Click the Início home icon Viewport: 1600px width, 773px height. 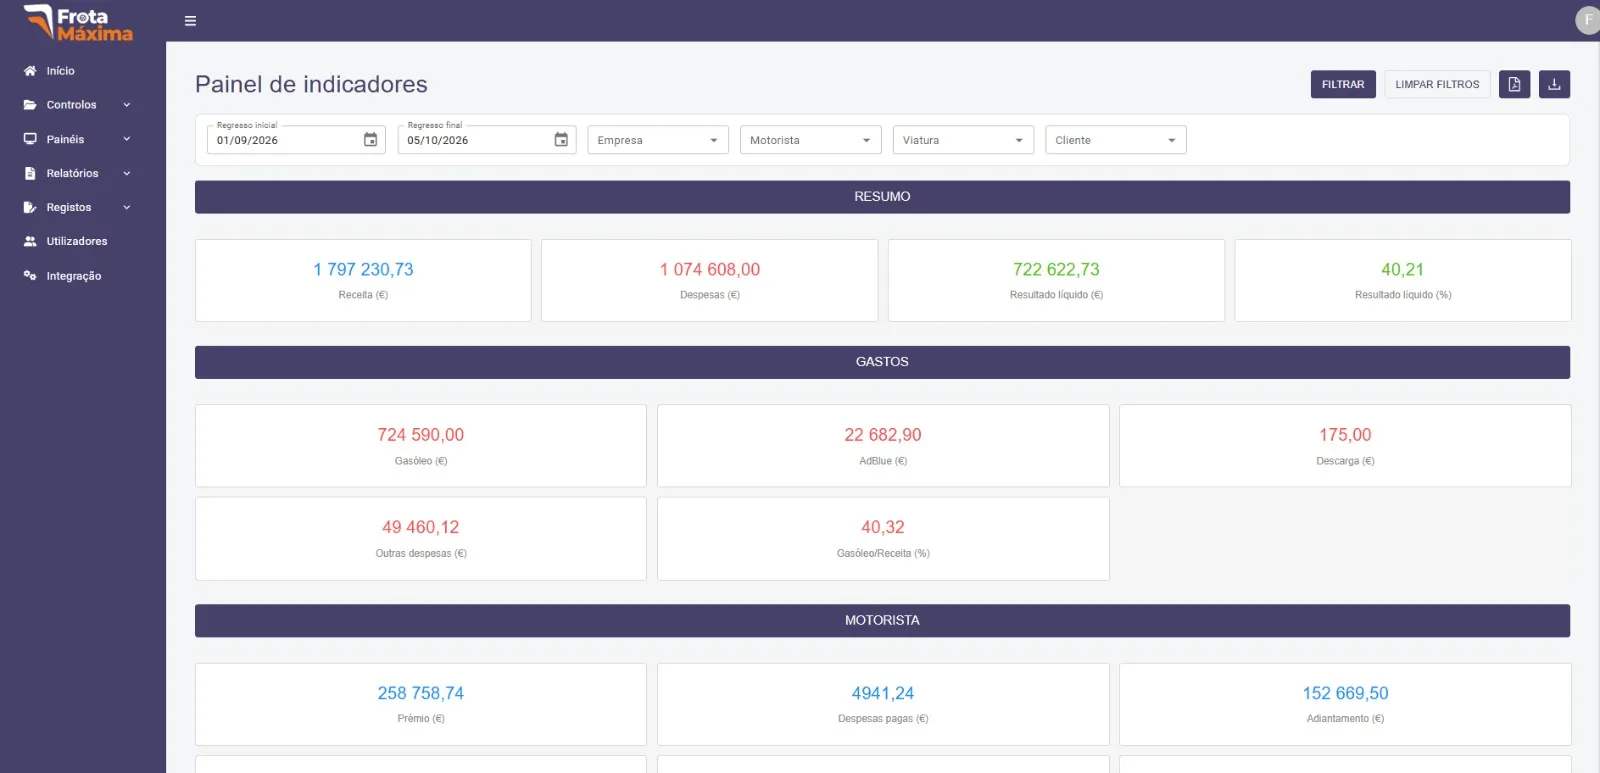click(30, 71)
